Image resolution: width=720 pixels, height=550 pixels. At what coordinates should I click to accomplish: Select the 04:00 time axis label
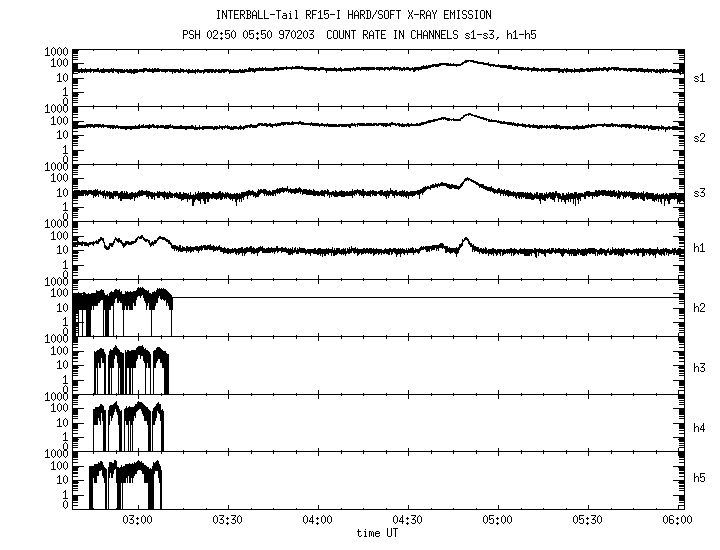tap(317, 521)
